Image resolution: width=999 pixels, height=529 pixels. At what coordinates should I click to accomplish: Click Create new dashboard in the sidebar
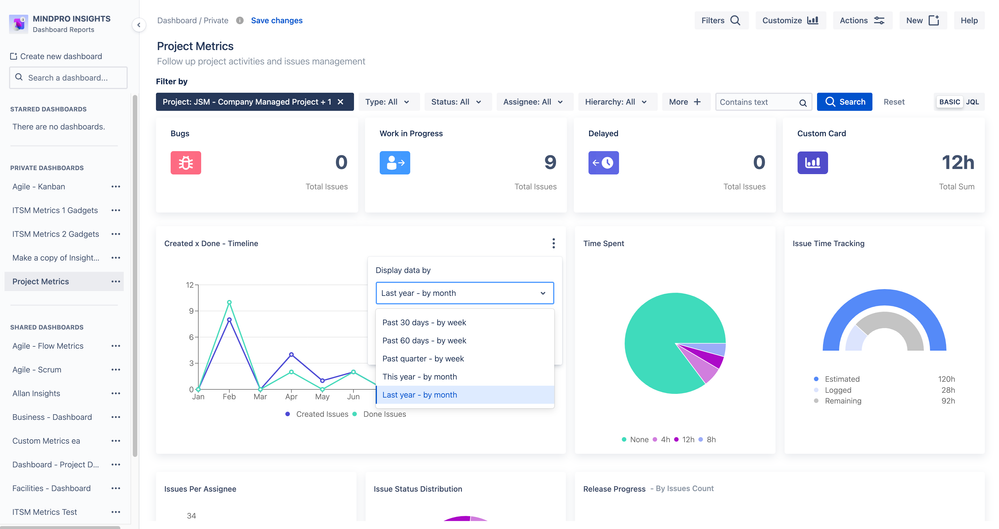pyautogui.click(x=56, y=56)
